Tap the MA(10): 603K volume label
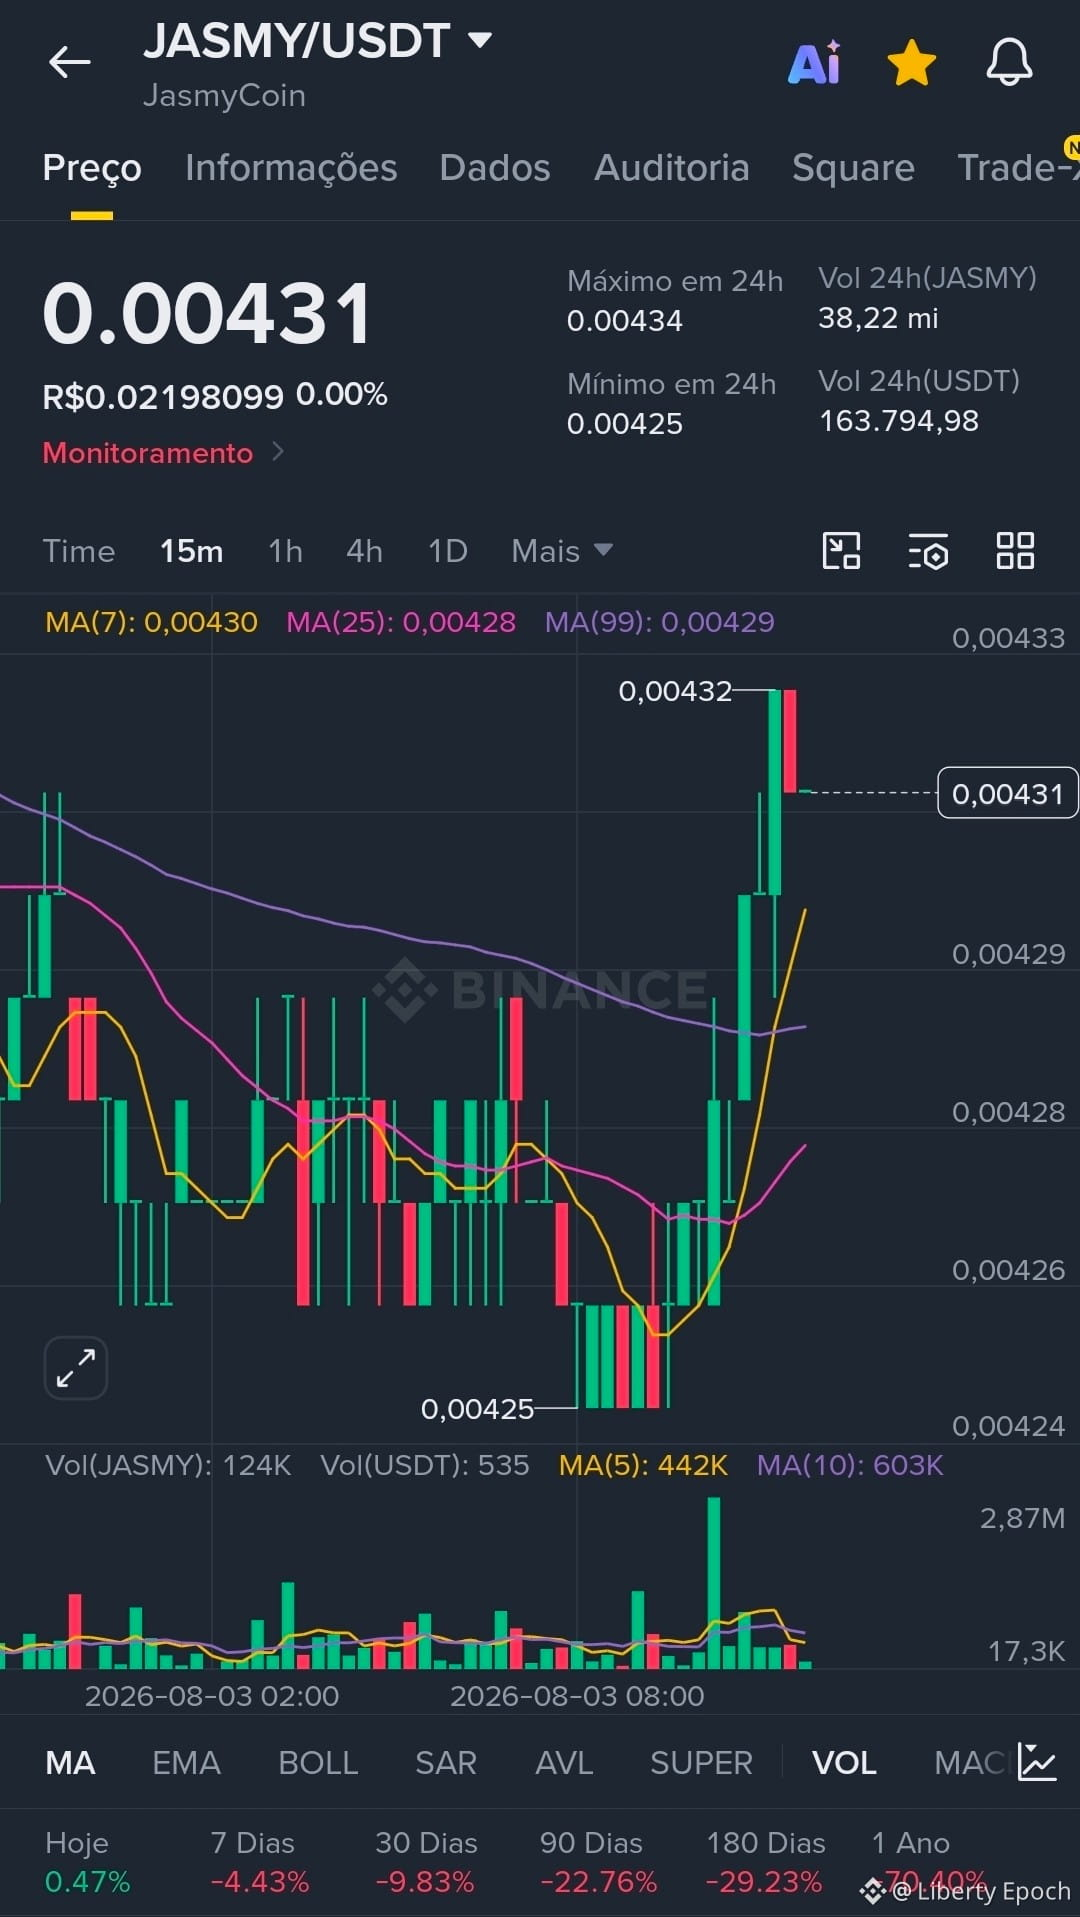 coord(850,1465)
